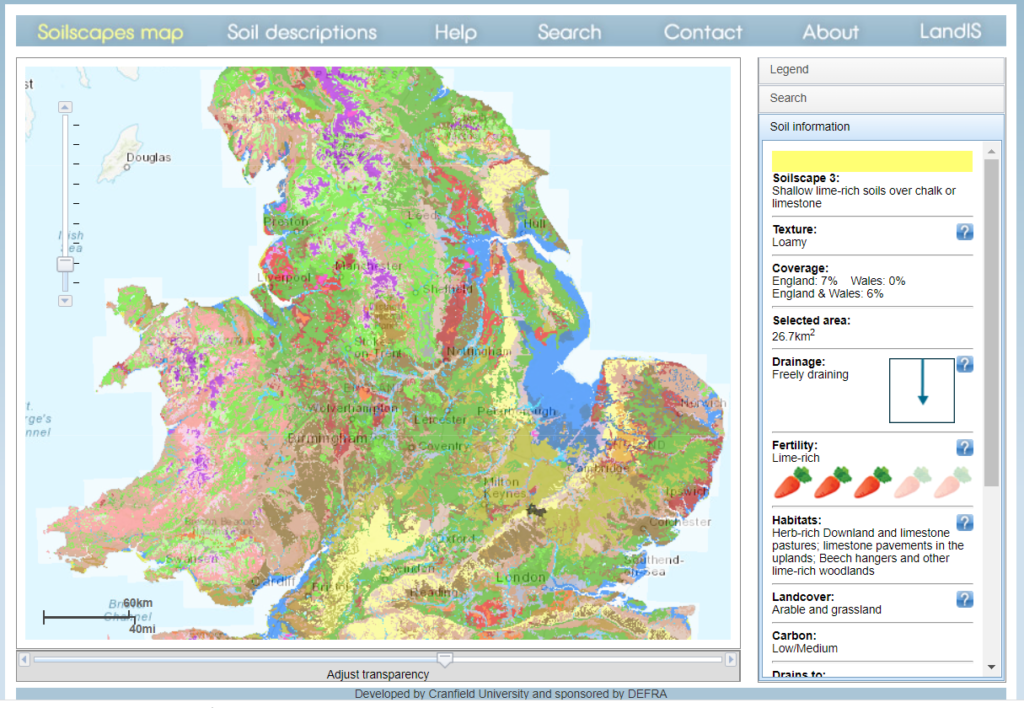1024x708 pixels.
Task: Open the About page
Action: coord(831,32)
